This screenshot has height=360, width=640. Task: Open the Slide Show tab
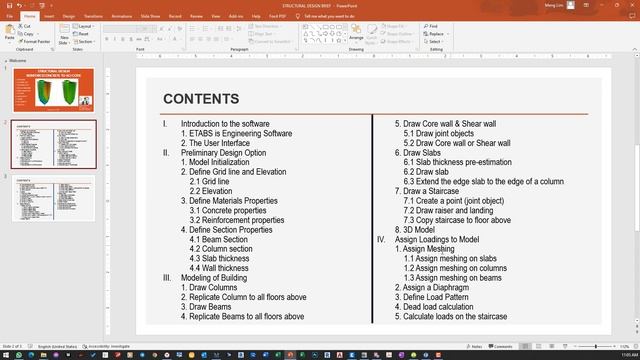pos(150,16)
